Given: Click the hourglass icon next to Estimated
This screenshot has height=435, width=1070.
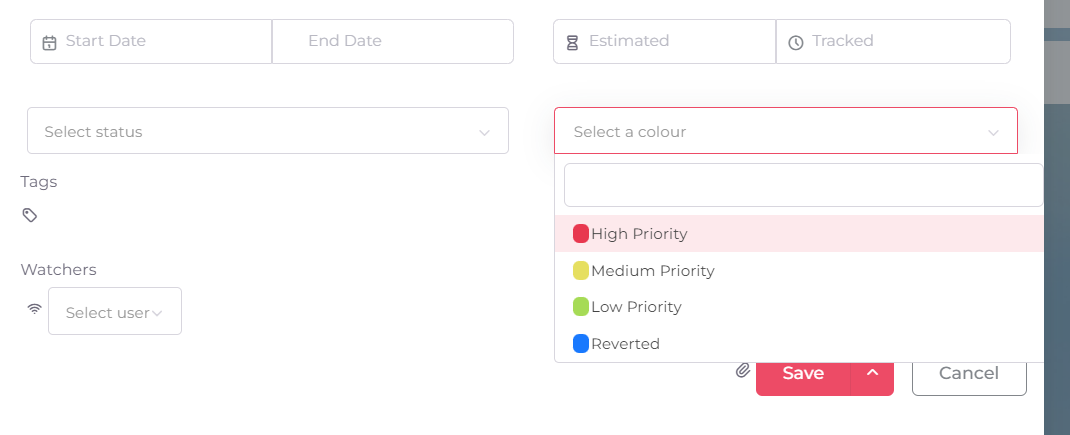Looking at the screenshot, I should coord(572,42).
